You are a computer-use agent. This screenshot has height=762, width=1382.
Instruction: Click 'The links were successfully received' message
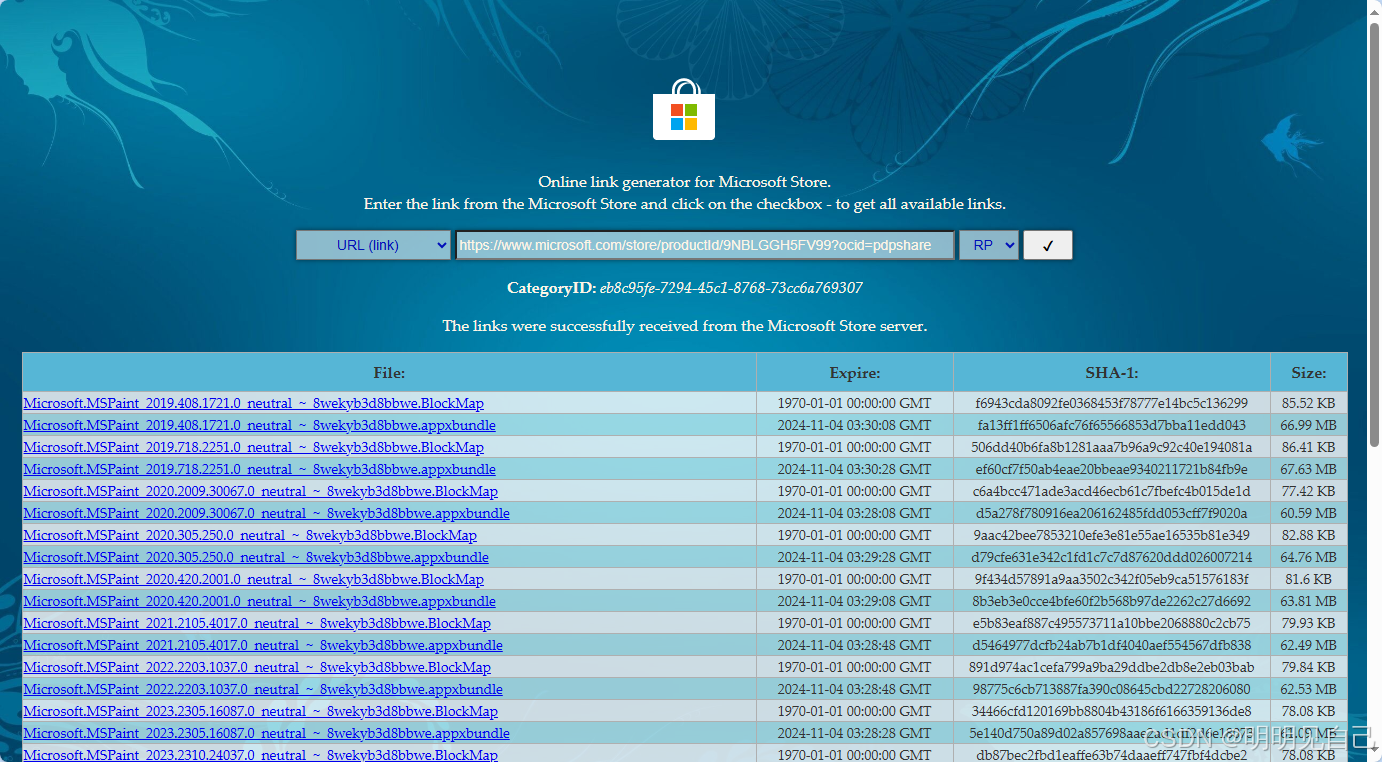point(685,326)
